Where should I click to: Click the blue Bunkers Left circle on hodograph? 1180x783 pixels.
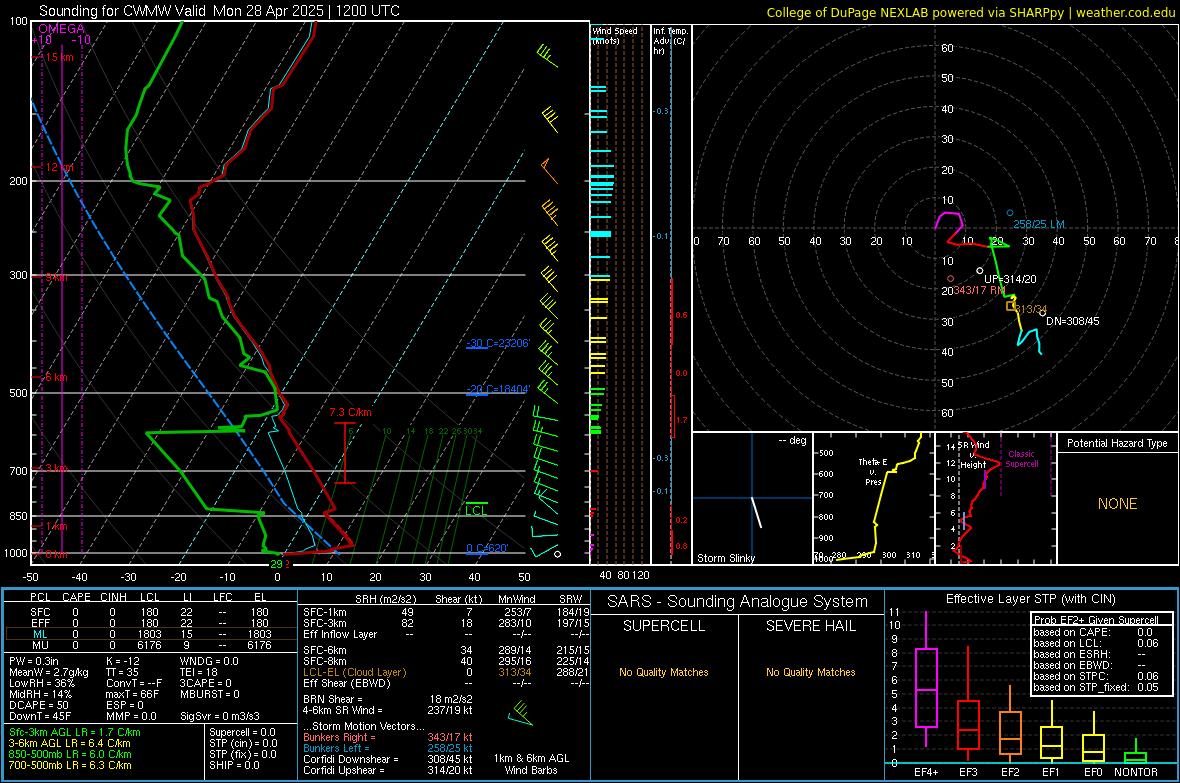1010,213
